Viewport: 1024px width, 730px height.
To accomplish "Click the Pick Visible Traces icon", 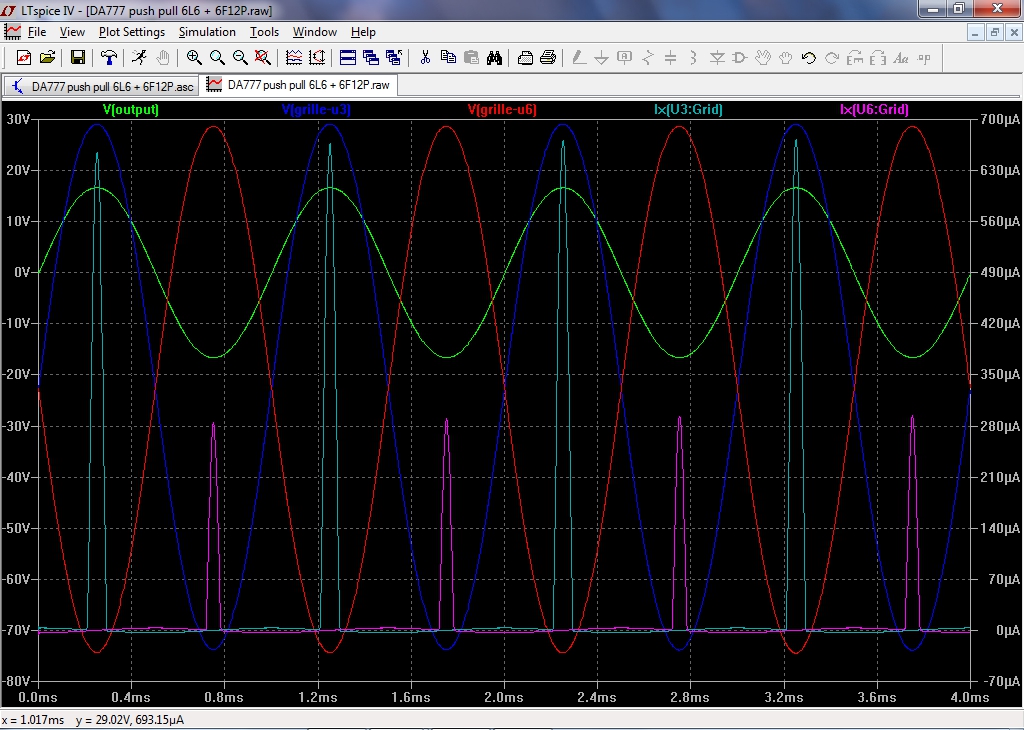I will point(294,58).
